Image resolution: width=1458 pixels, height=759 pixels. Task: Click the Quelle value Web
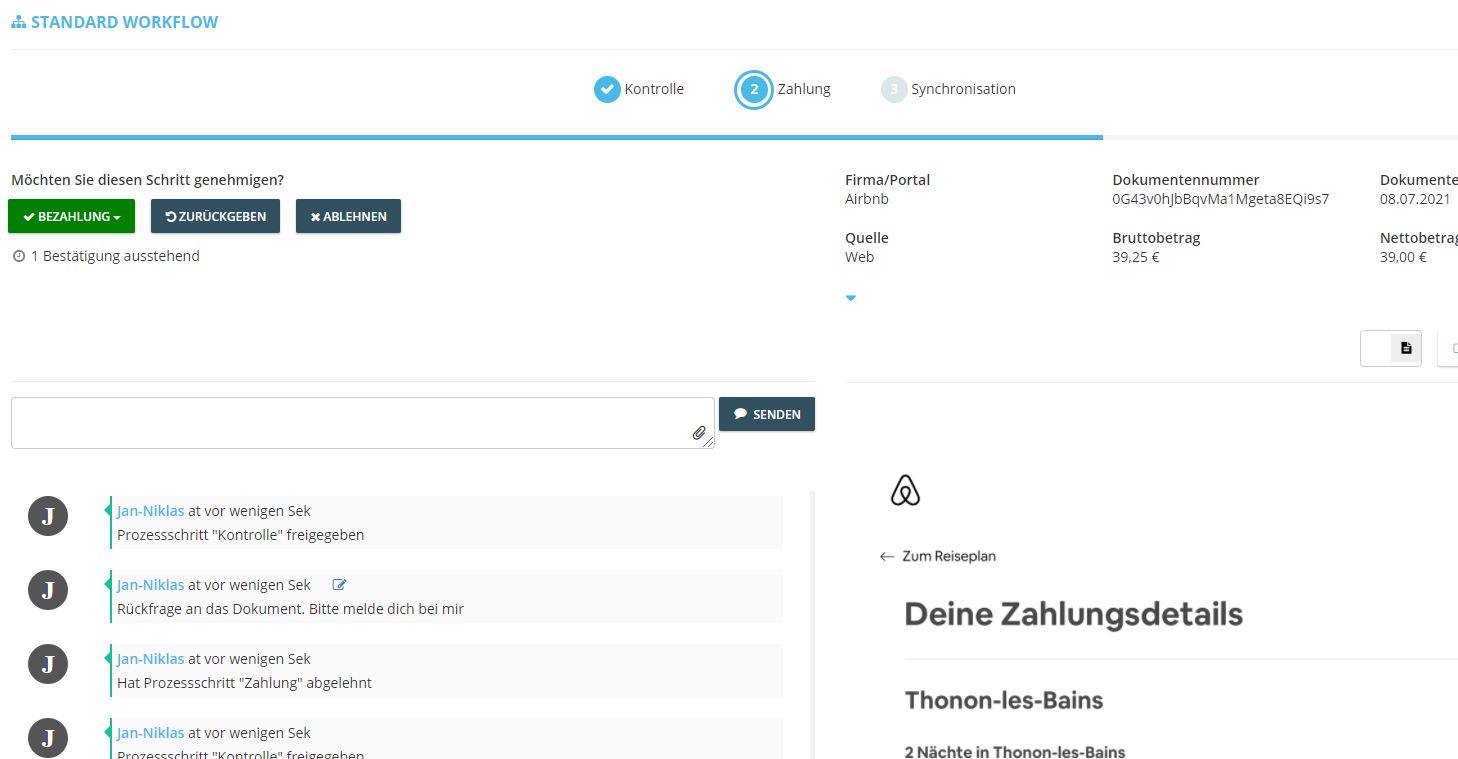tap(859, 257)
